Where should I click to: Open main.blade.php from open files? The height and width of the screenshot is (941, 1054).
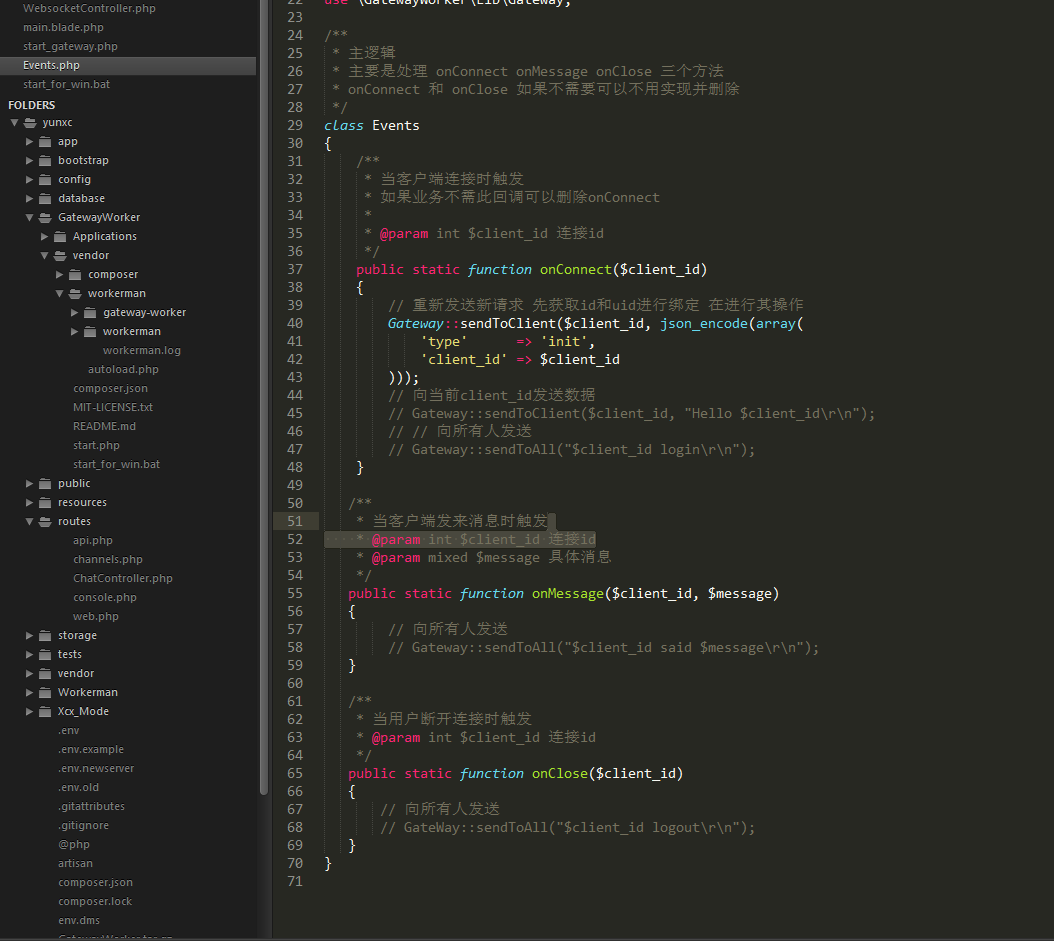click(x=63, y=27)
